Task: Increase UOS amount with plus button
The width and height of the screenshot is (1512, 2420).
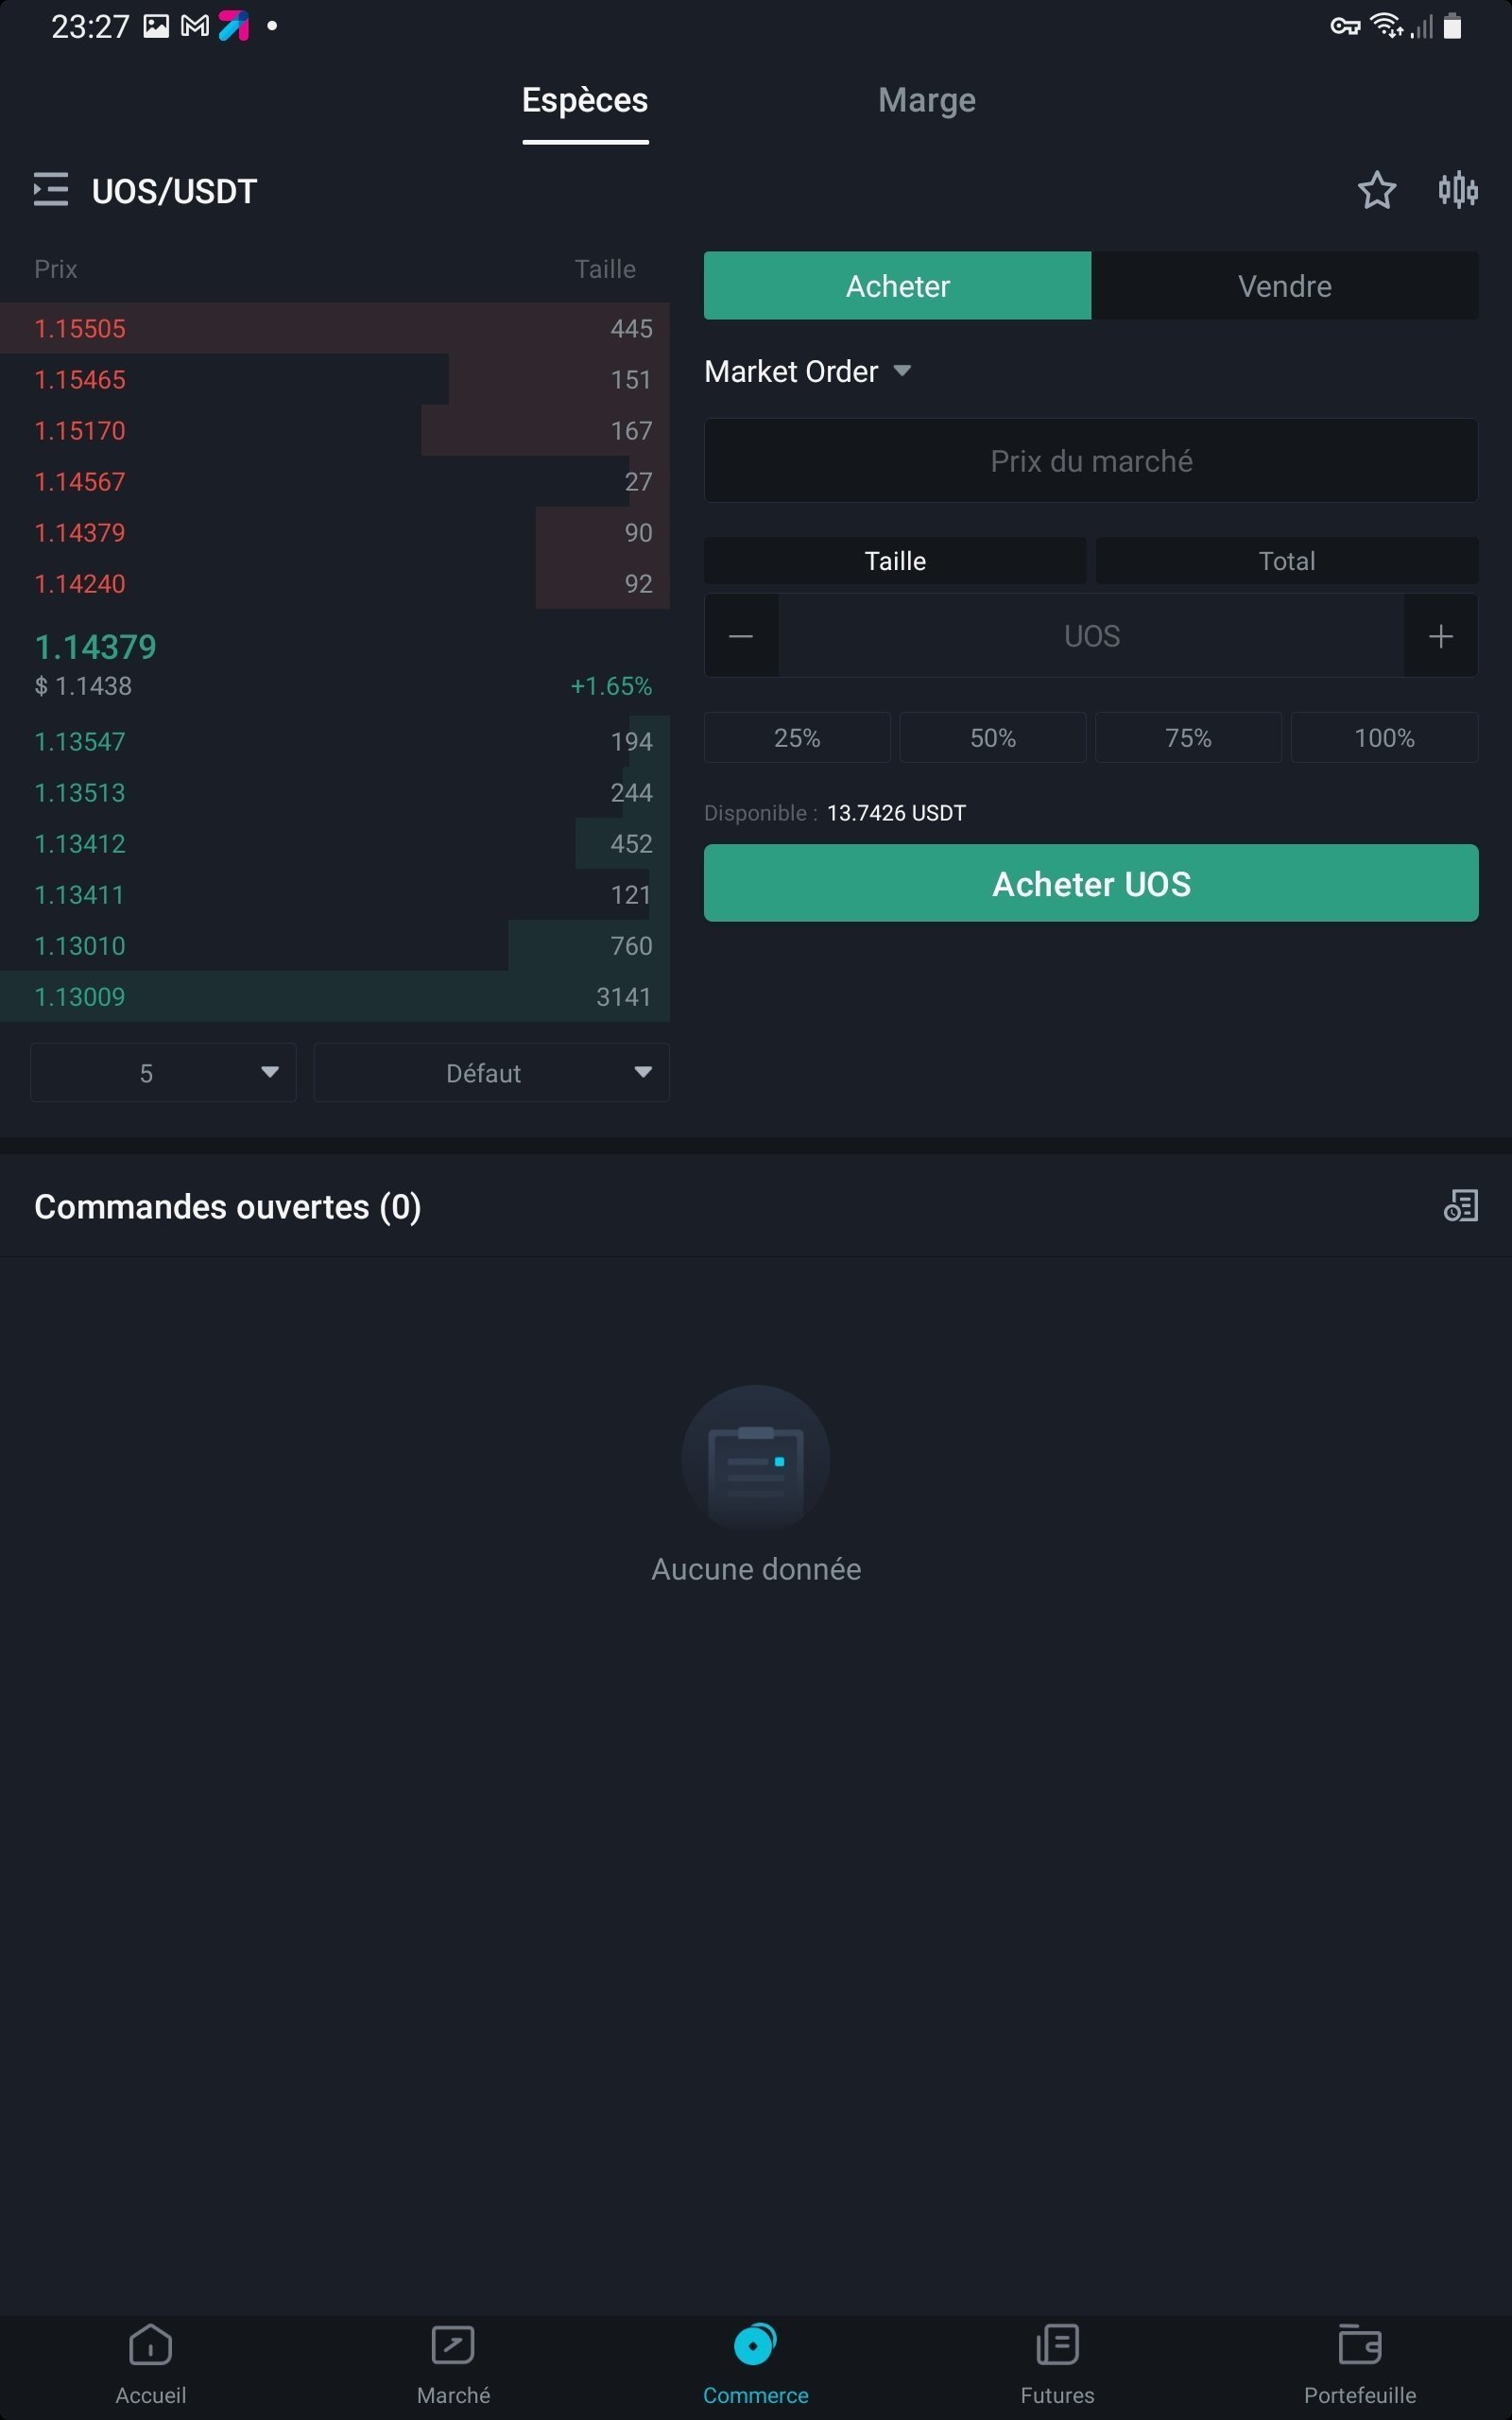Action: click(x=1440, y=636)
